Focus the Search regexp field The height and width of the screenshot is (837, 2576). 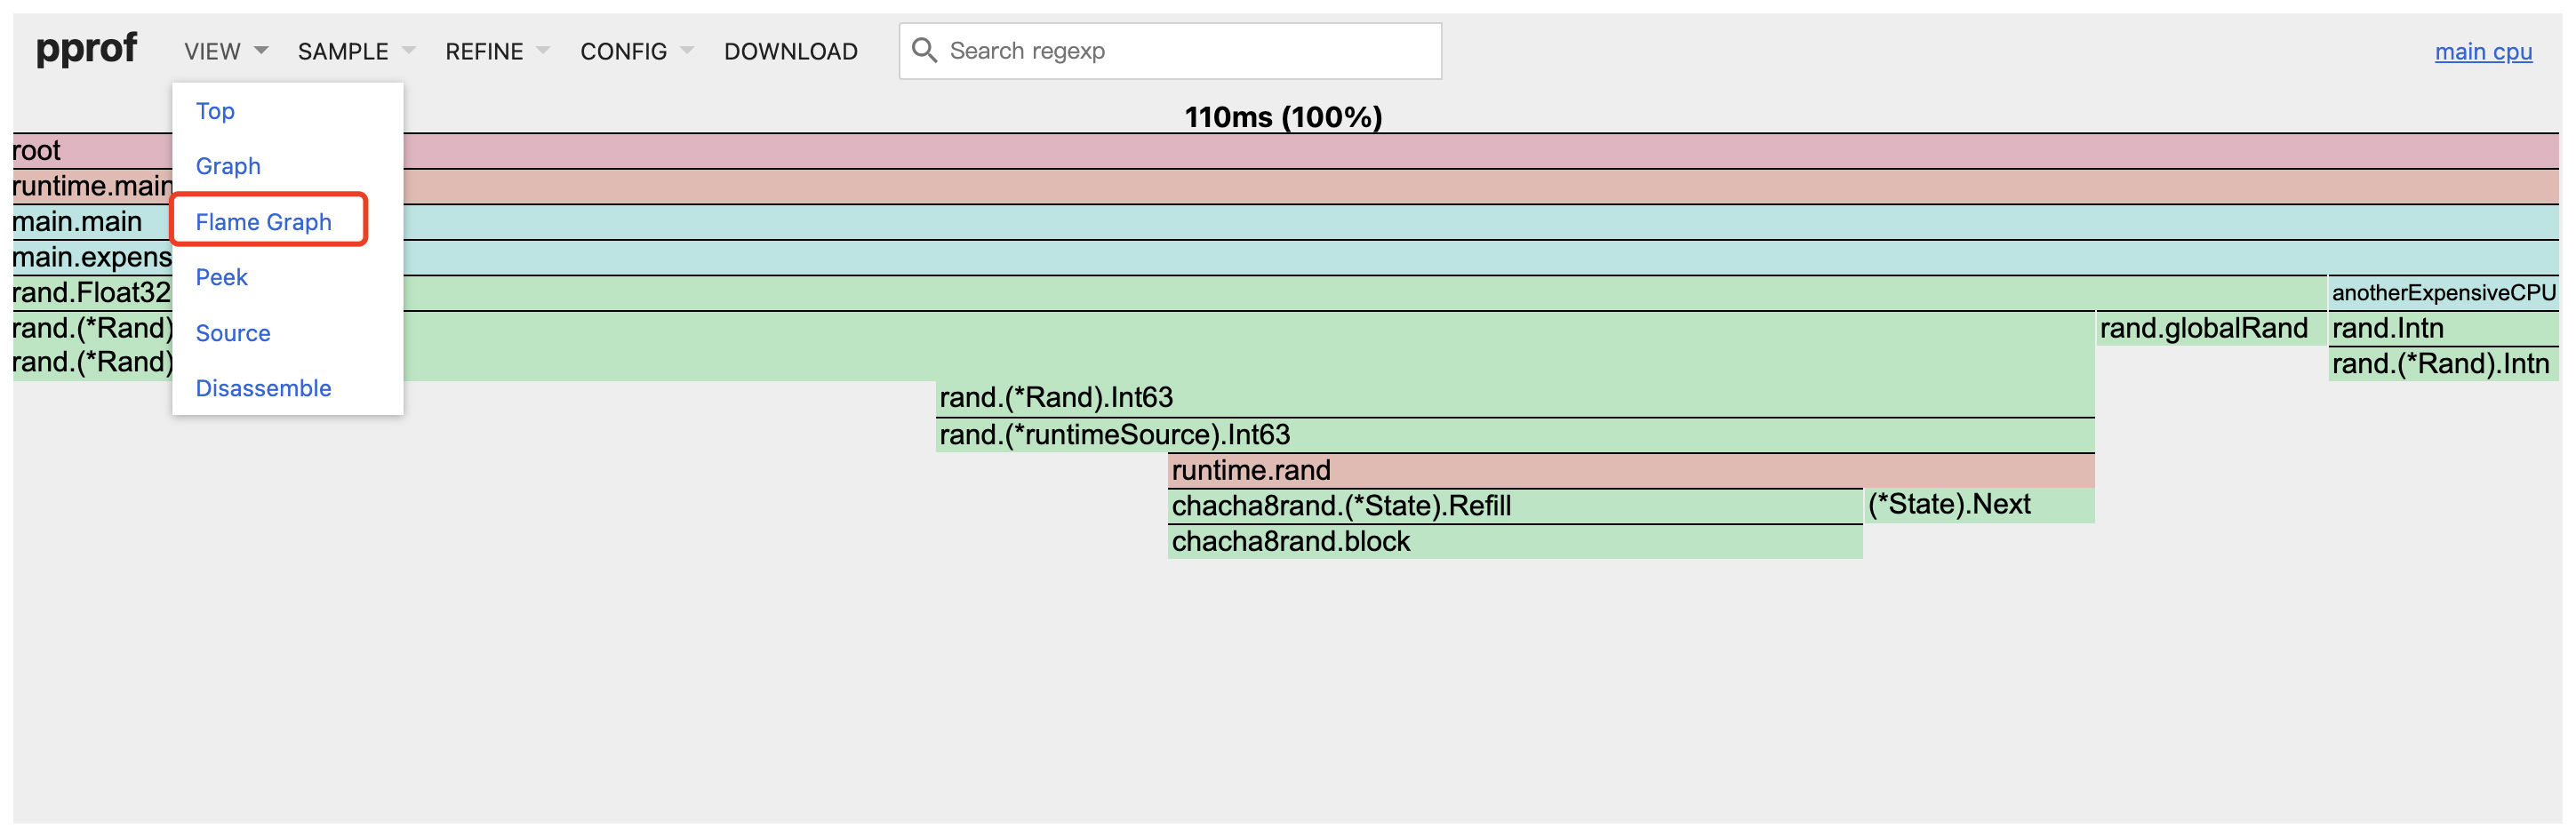pos(1185,51)
